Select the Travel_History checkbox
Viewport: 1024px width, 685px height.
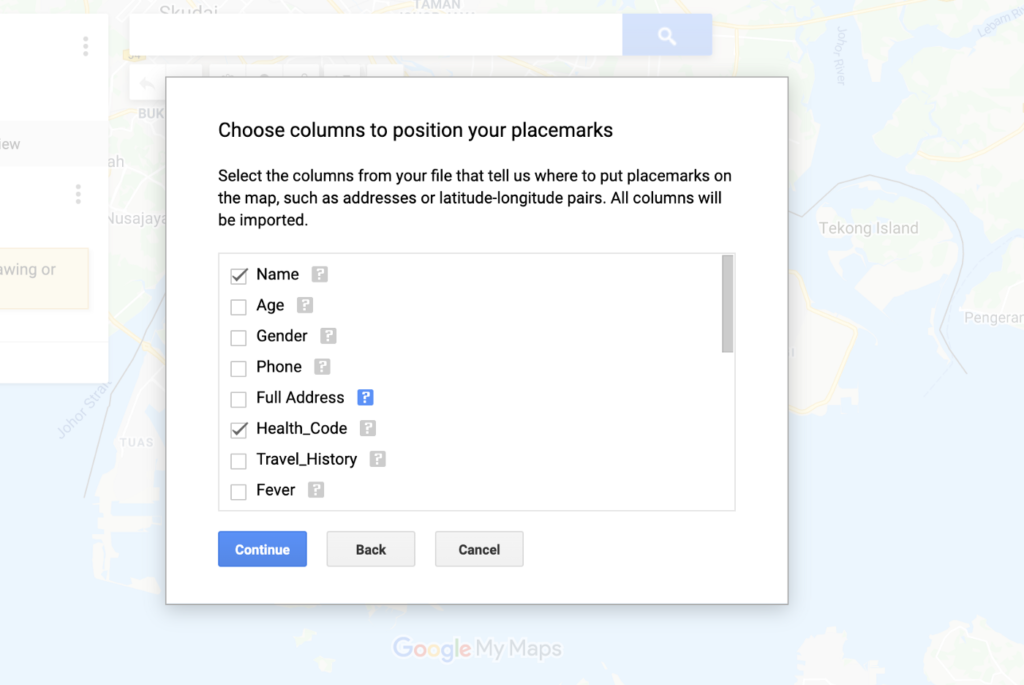(x=238, y=461)
